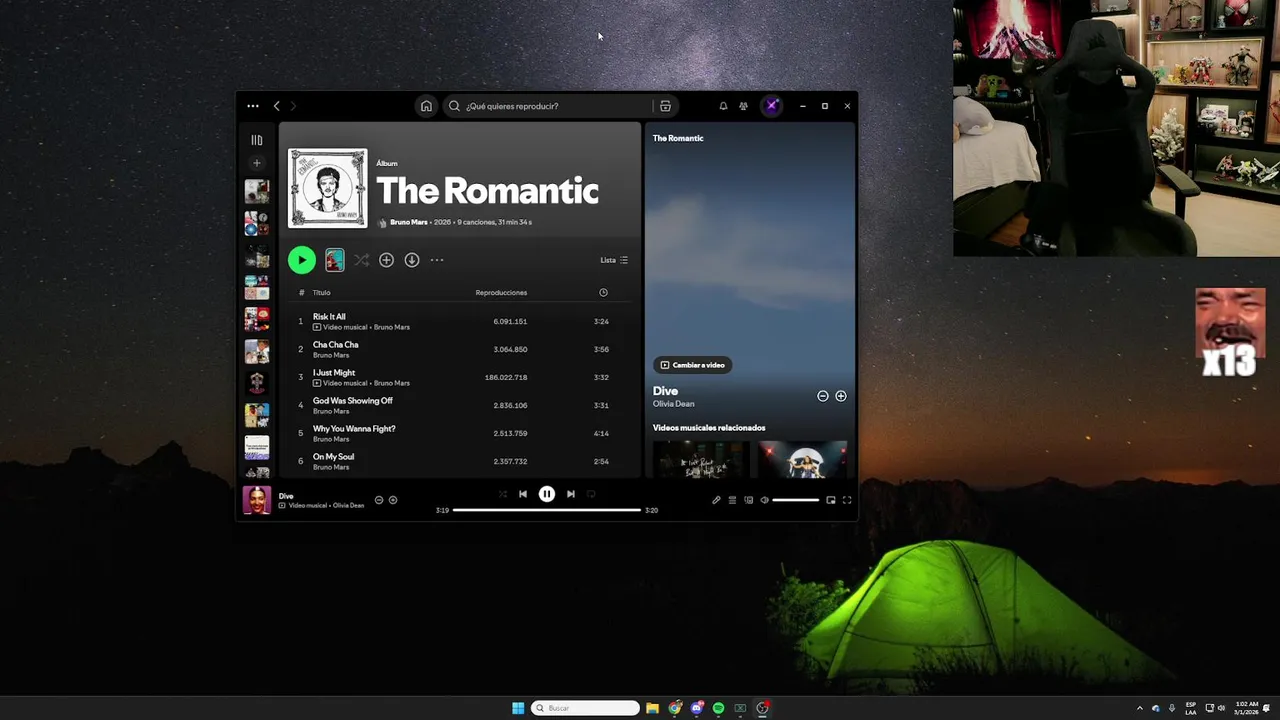Select the I Just Might track

[x=460, y=377]
